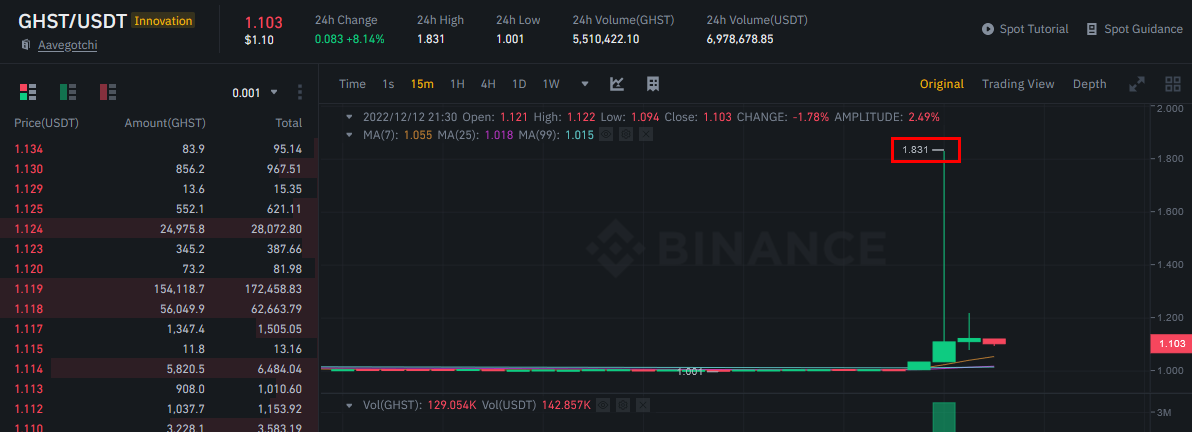Switch chart to 1H interval

[x=457, y=84]
